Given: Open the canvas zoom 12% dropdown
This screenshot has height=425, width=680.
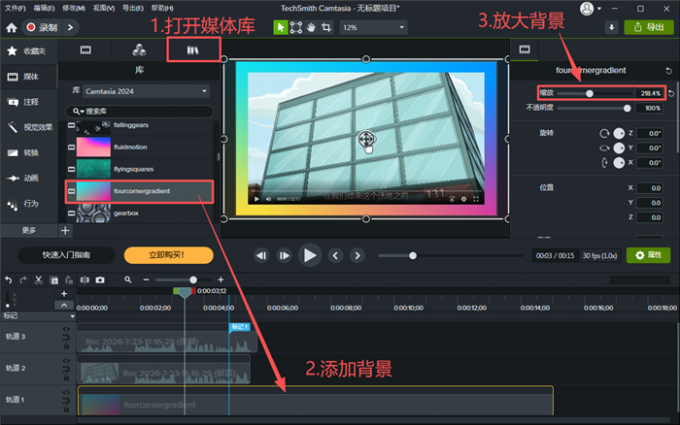Looking at the screenshot, I should coord(373,27).
